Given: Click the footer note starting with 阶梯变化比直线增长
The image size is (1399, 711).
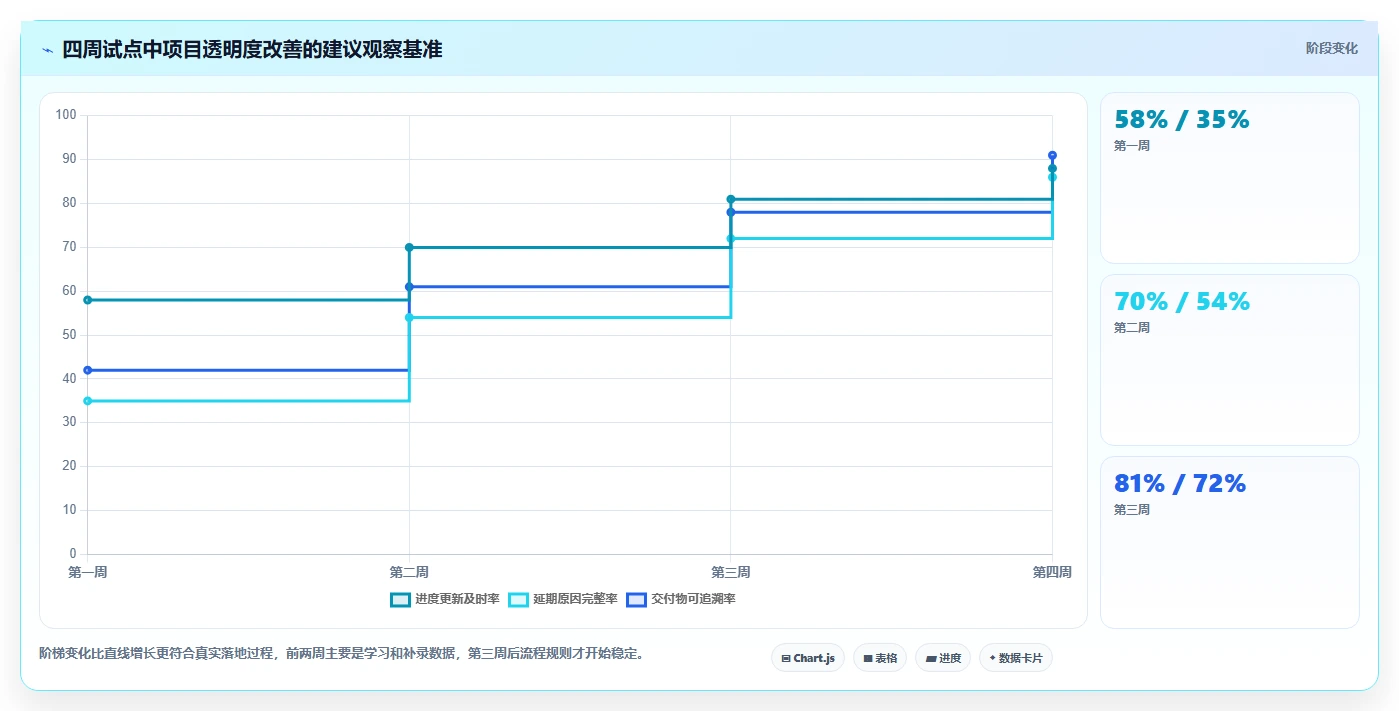Looking at the screenshot, I should [x=344, y=654].
